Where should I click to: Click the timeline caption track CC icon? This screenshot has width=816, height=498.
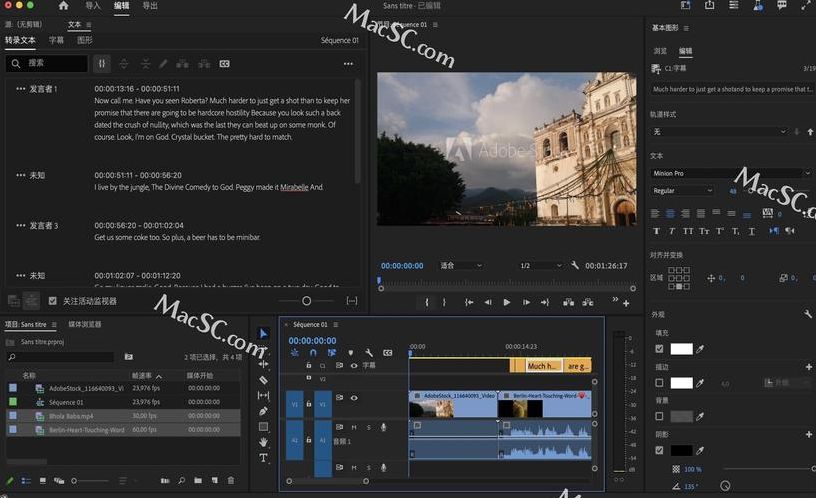click(x=388, y=353)
